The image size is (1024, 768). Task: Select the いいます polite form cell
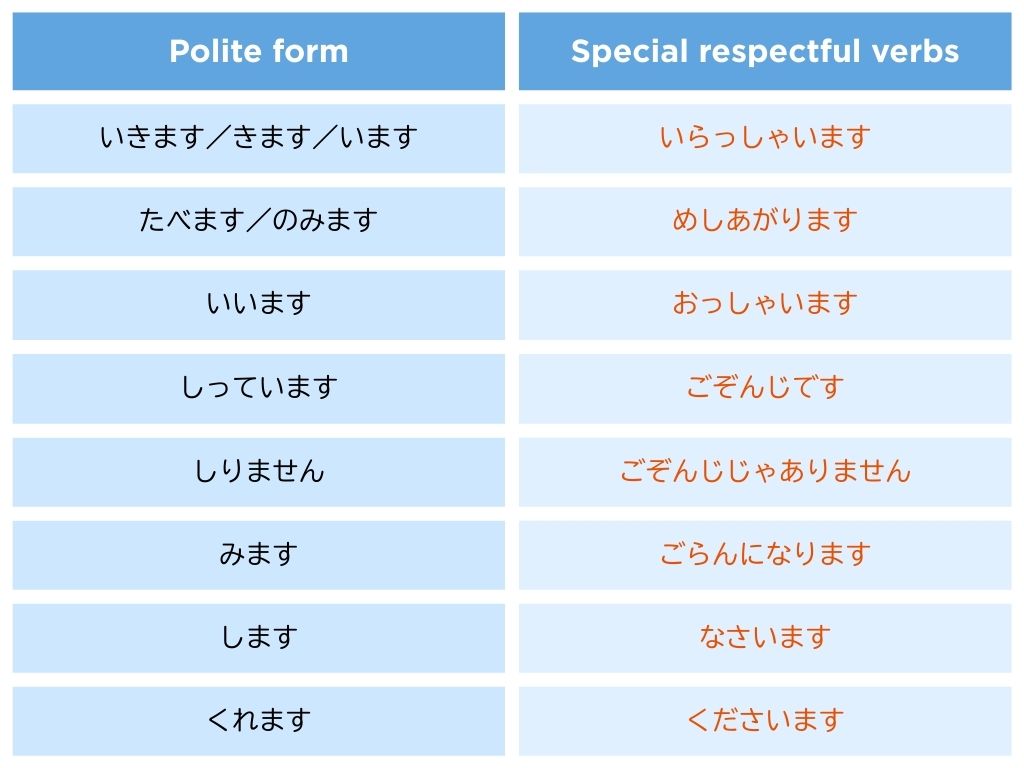click(x=259, y=303)
